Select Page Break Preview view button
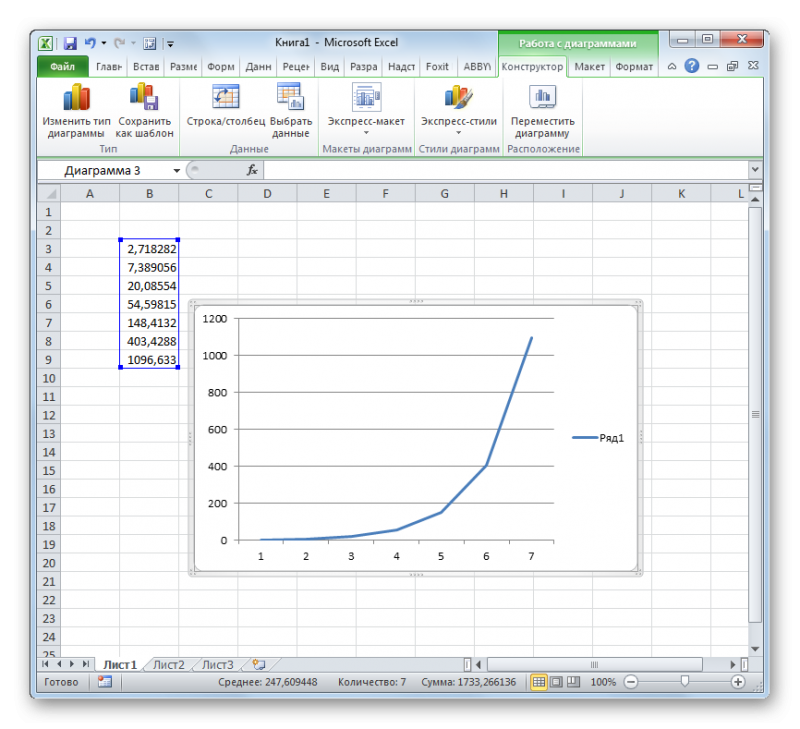This screenshot has width=800, height=729. coord(573,682)
